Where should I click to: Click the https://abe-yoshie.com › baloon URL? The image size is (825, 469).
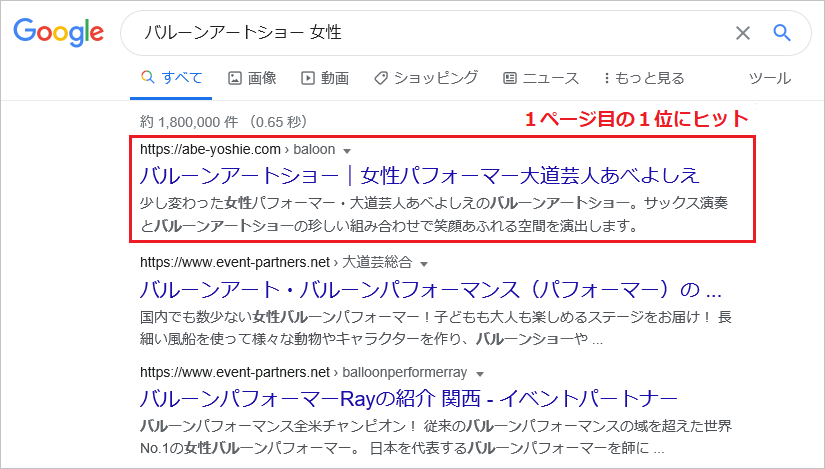coord(237,149)
